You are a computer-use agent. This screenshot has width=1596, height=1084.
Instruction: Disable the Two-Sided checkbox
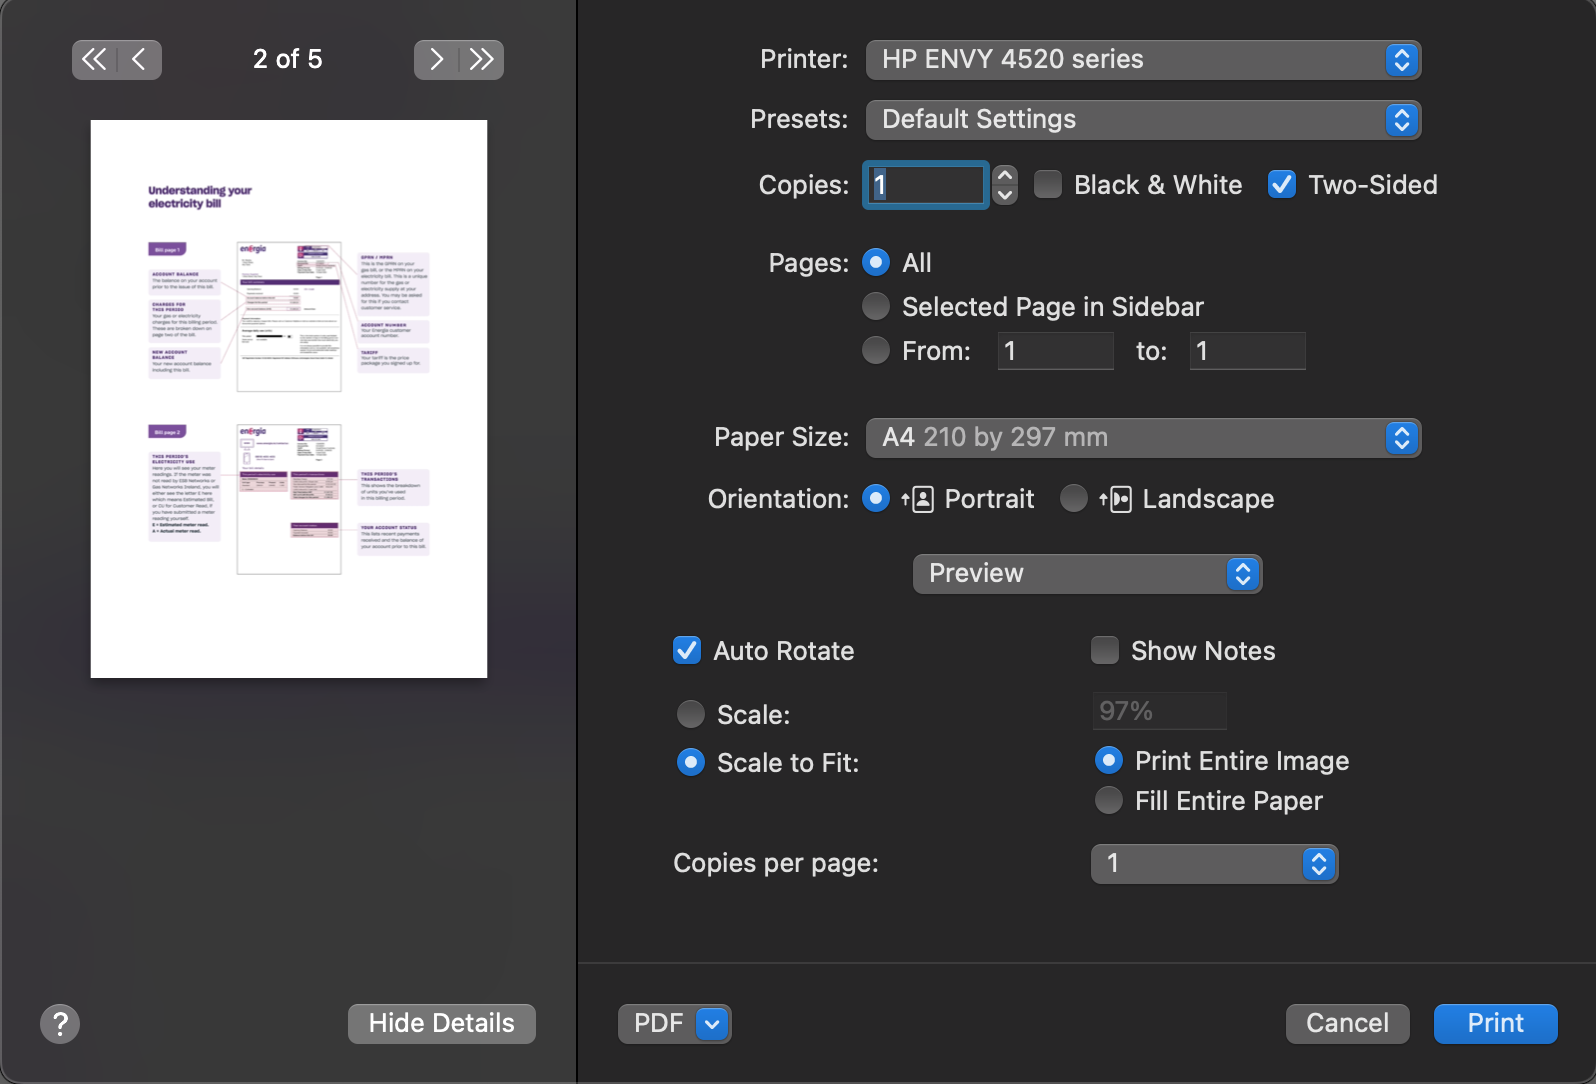click(x=1281, y=185)
